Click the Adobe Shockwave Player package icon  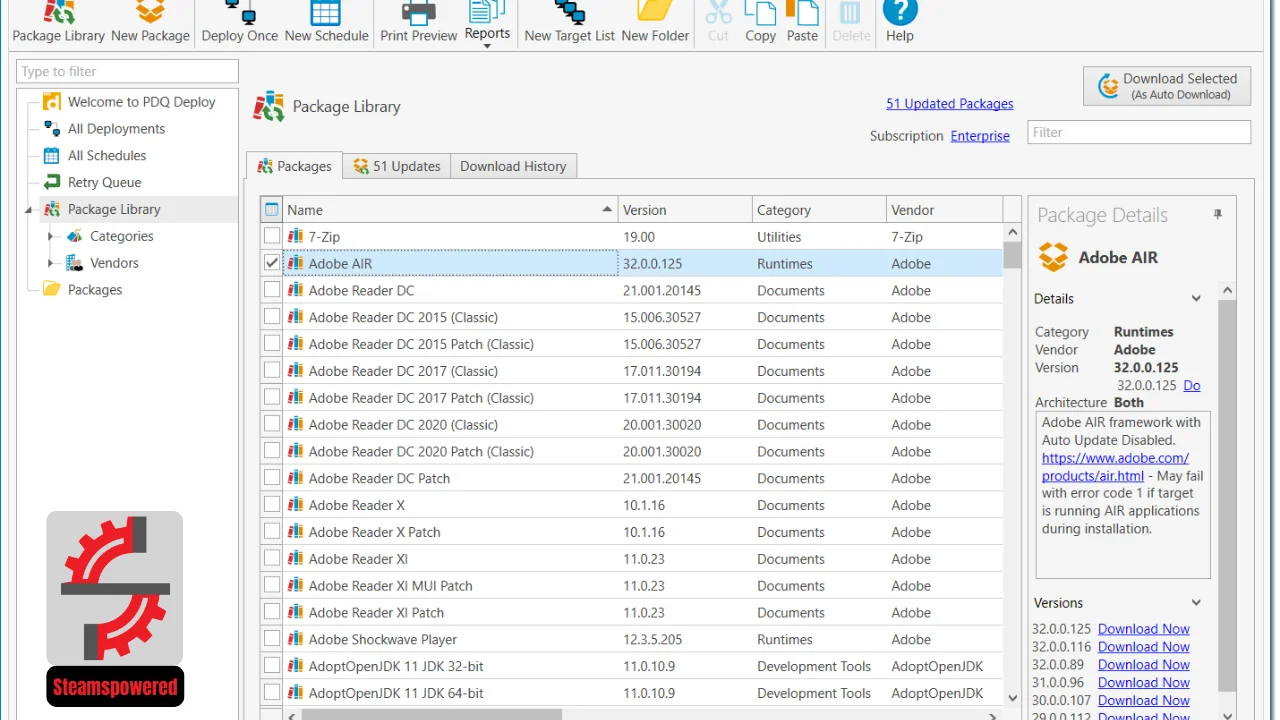pos(295,639)
